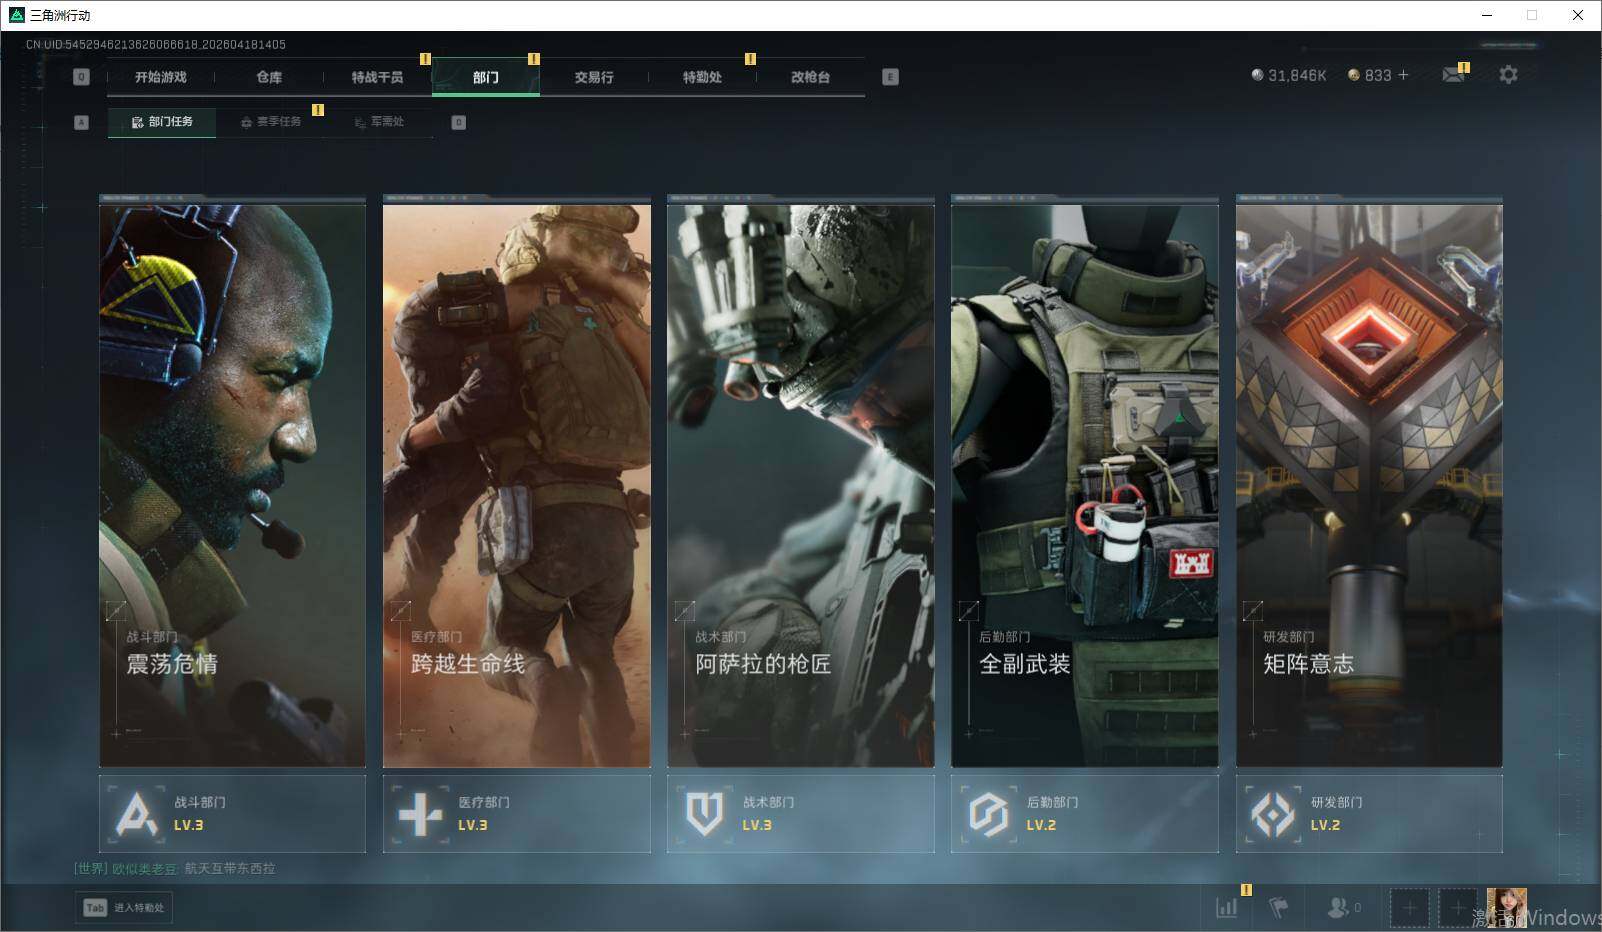Click the D key next sub-tab icon
Viewport: 1602px width, 932px height.
click(x=458, y=122)
